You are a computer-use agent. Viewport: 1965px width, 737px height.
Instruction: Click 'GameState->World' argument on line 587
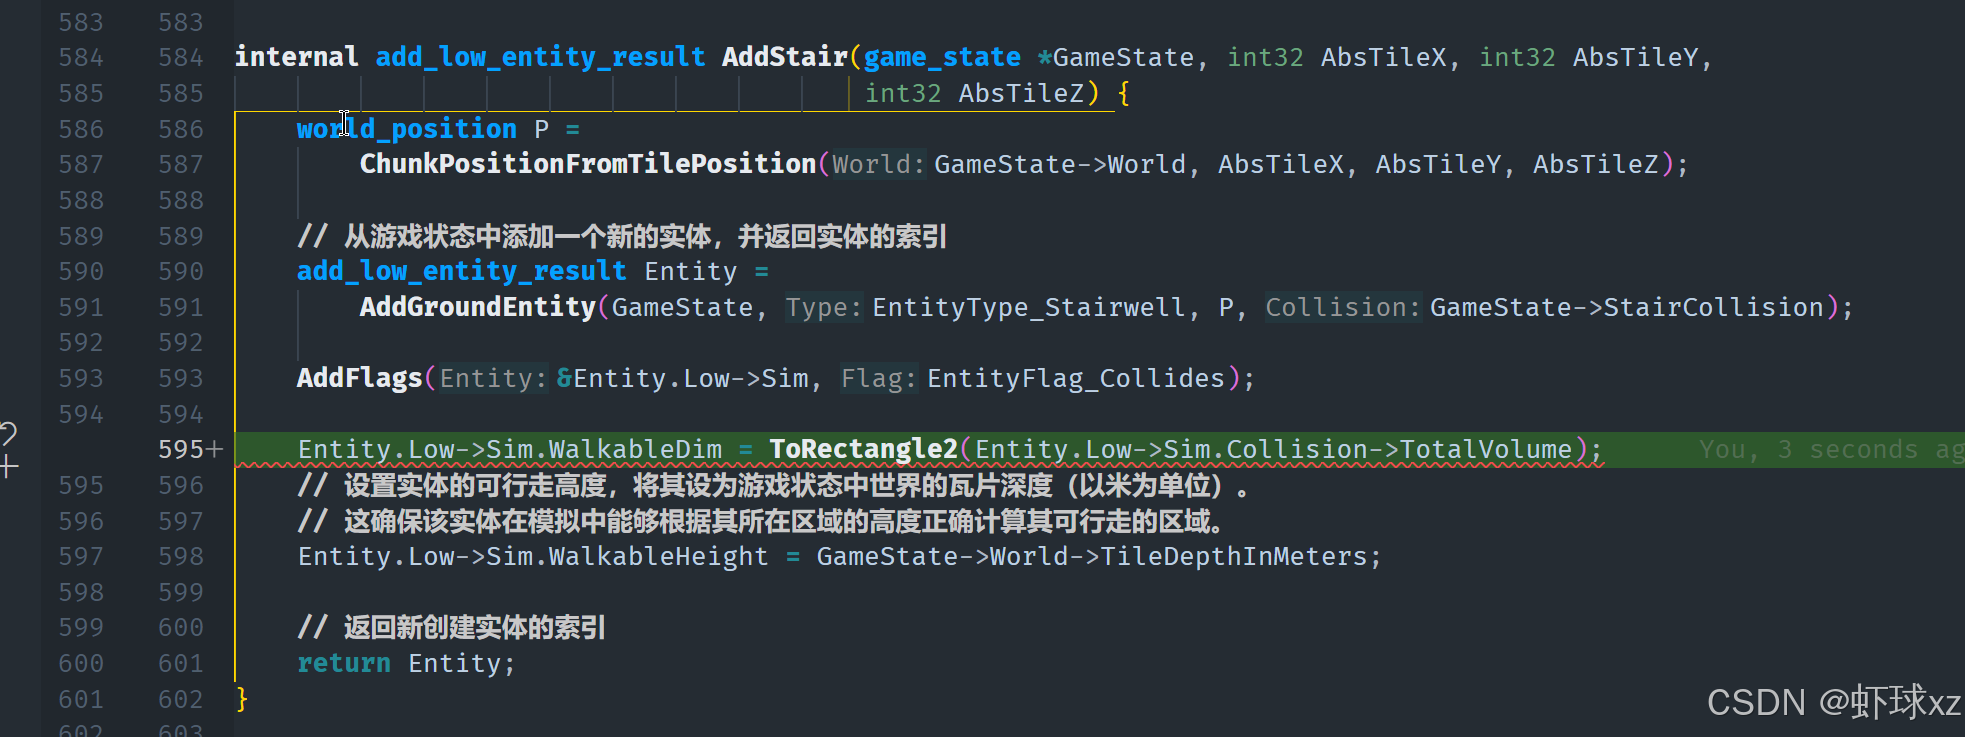coord(1060,164)
